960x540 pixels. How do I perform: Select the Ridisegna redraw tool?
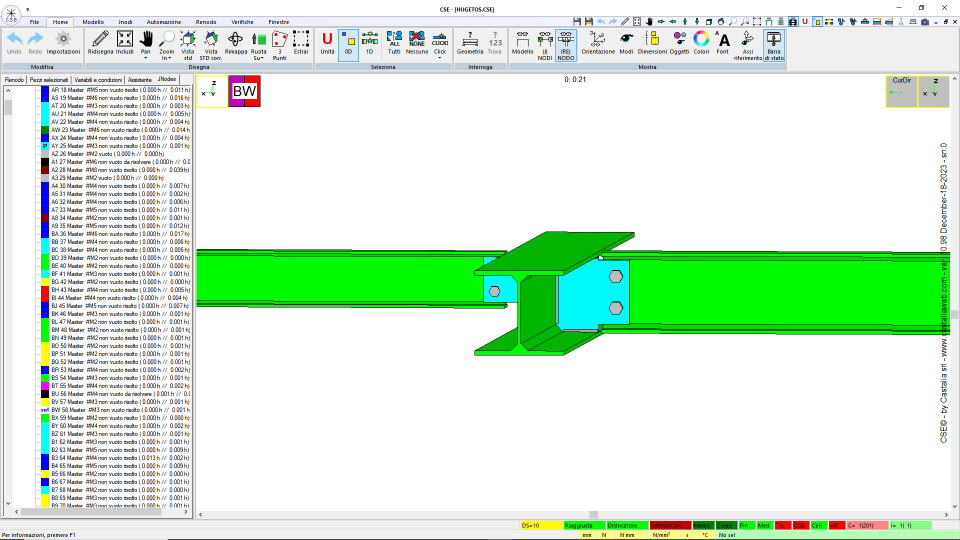coord(100,43)
